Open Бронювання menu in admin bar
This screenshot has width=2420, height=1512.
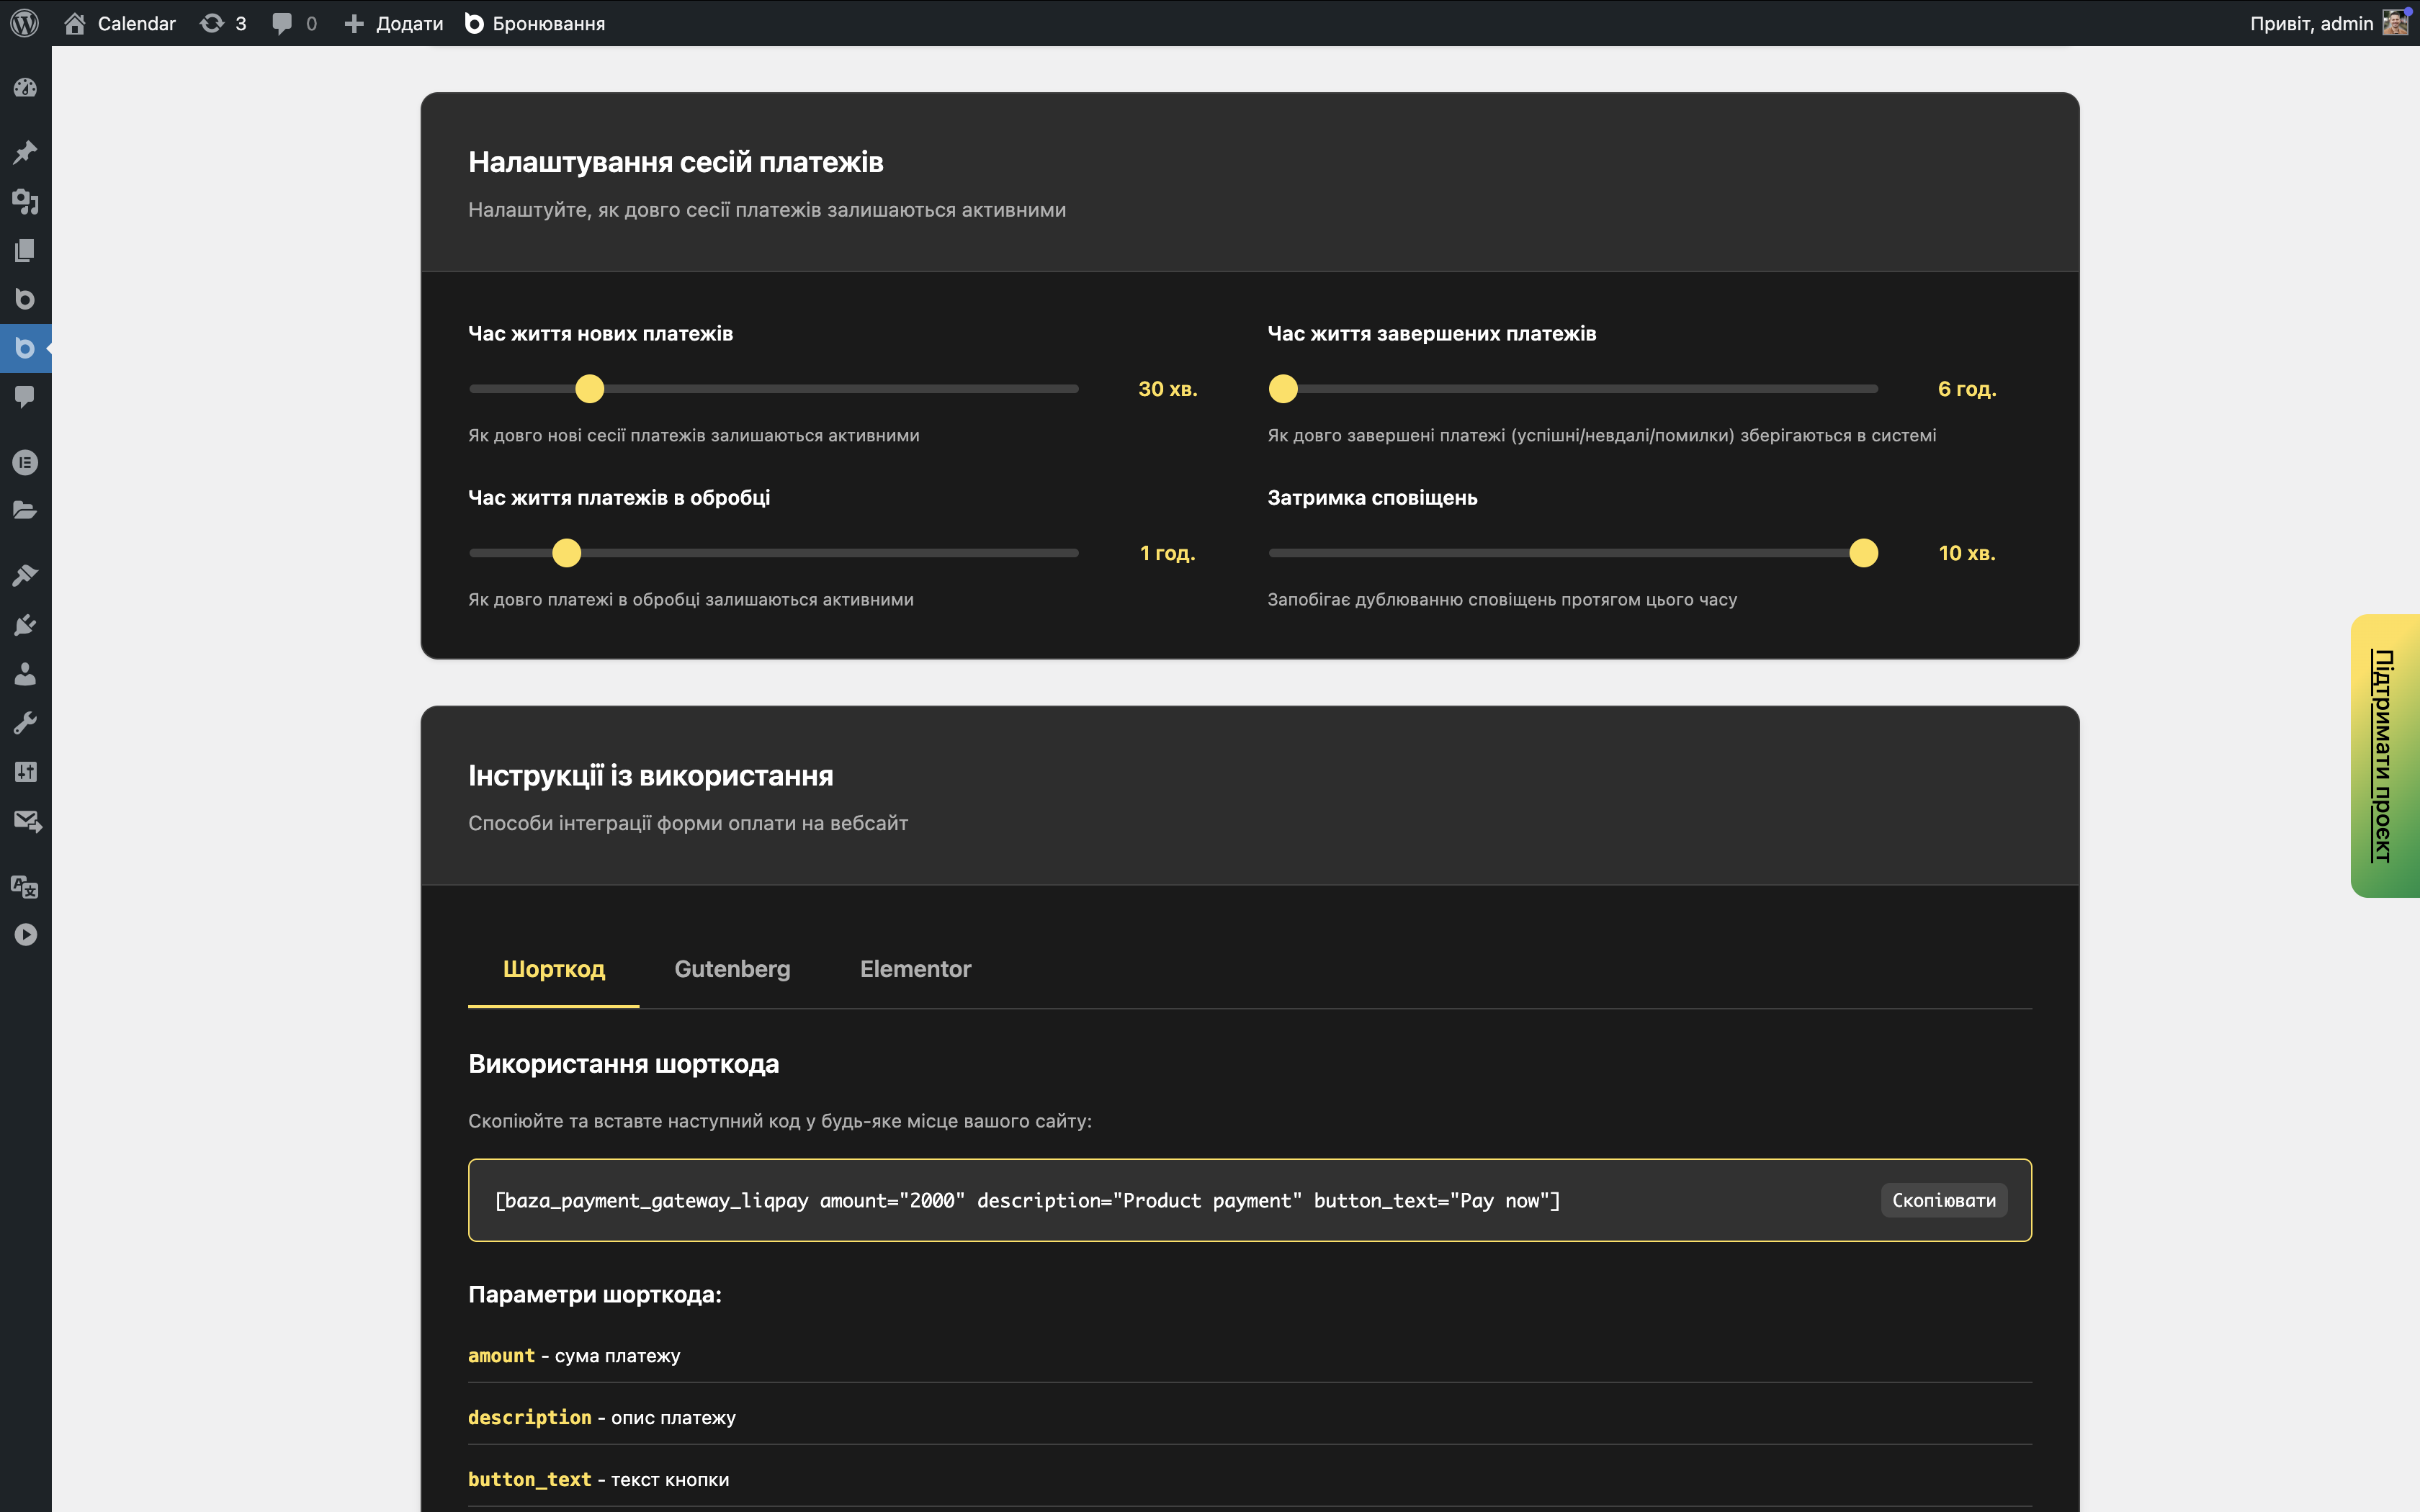(535, 23)
